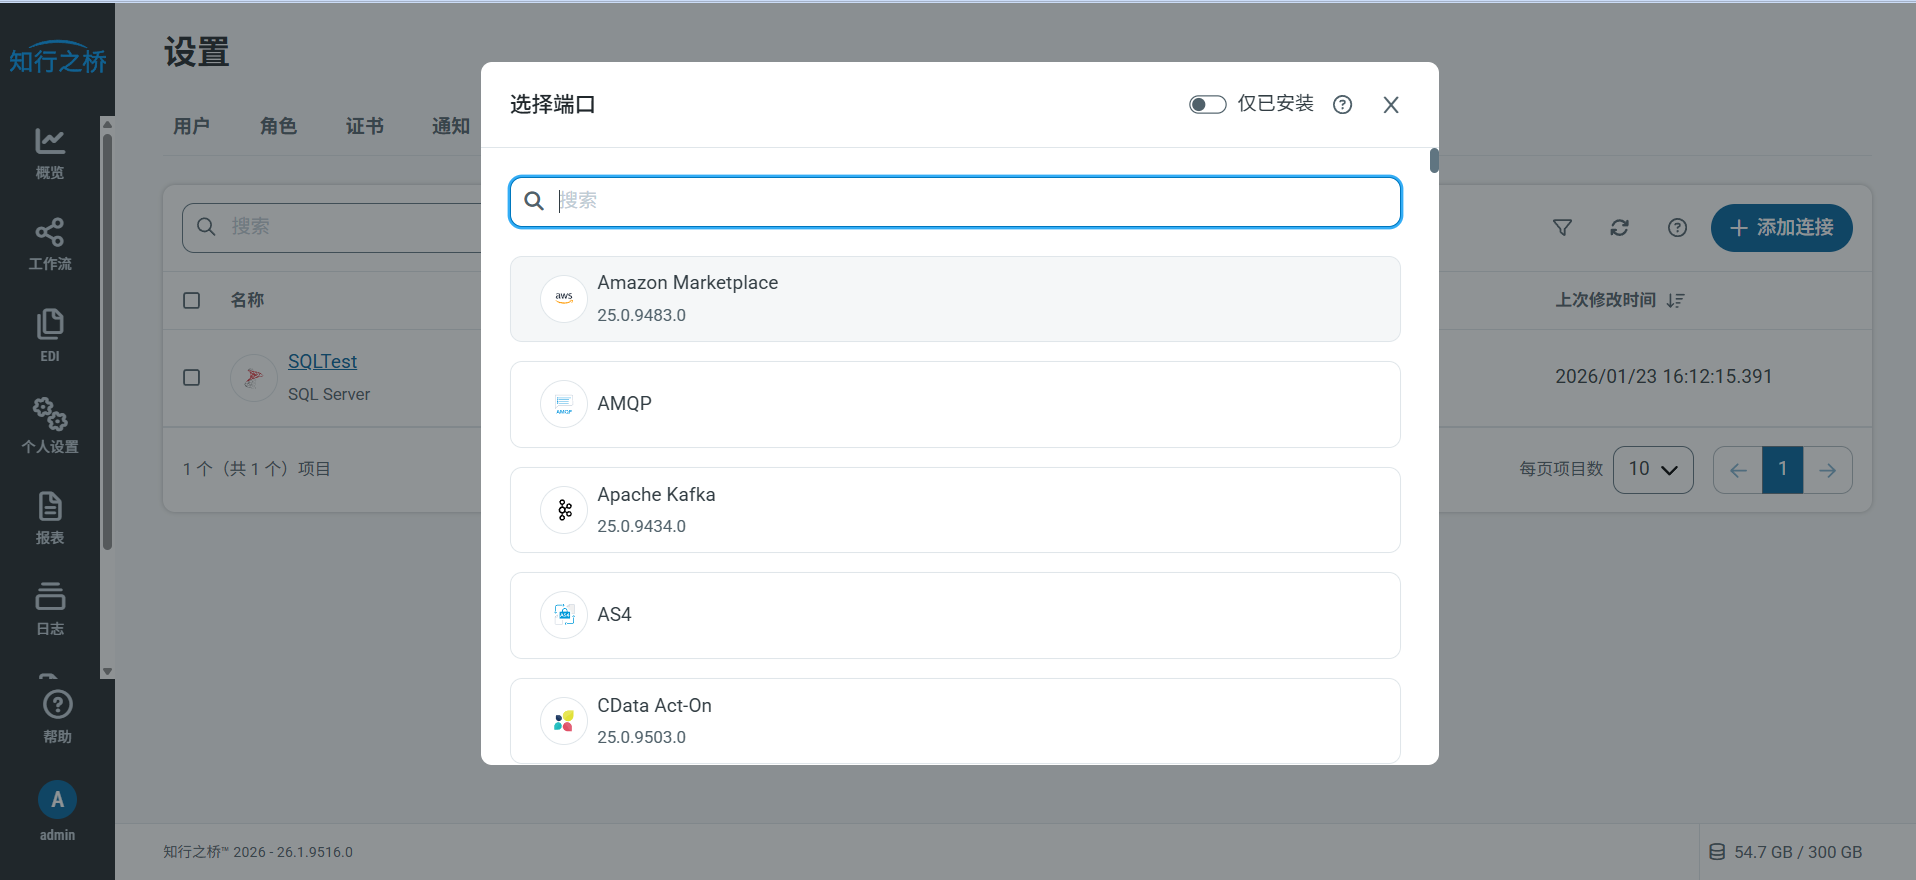Click the SQL Server subtitle text
This screenshot has width=1916, height=880.
tap(329, 394)
